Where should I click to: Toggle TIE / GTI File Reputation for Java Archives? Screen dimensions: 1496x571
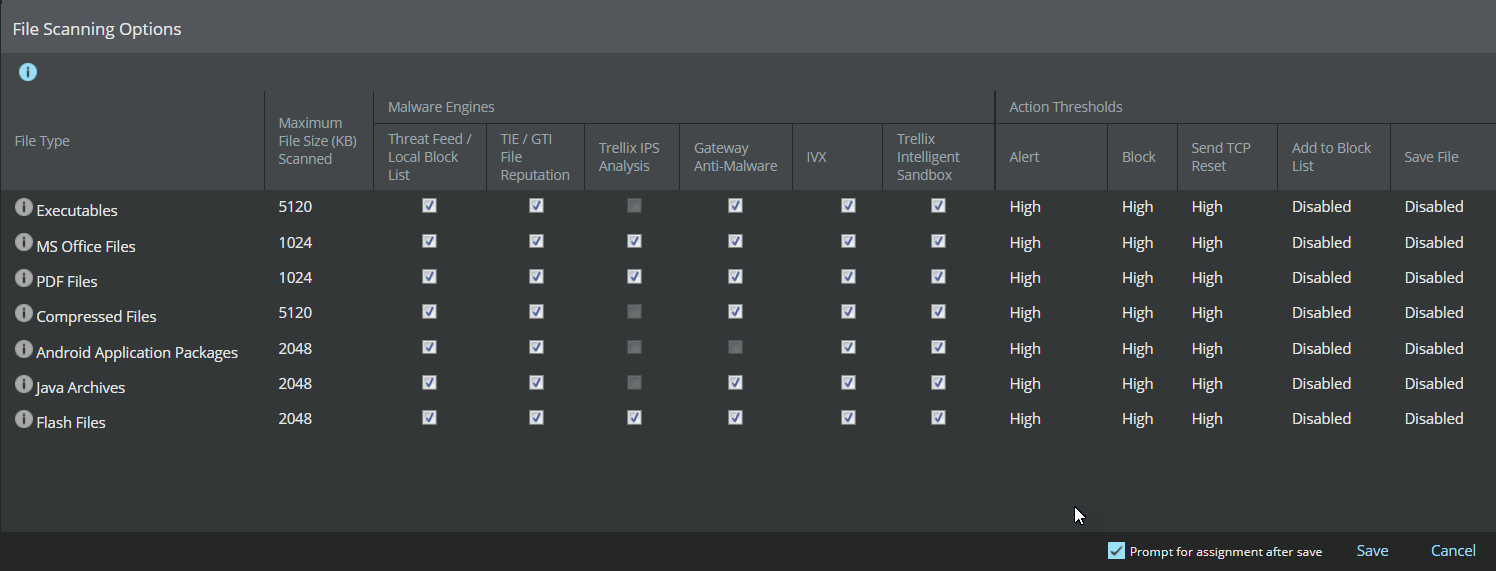click(x=536, y=382)
